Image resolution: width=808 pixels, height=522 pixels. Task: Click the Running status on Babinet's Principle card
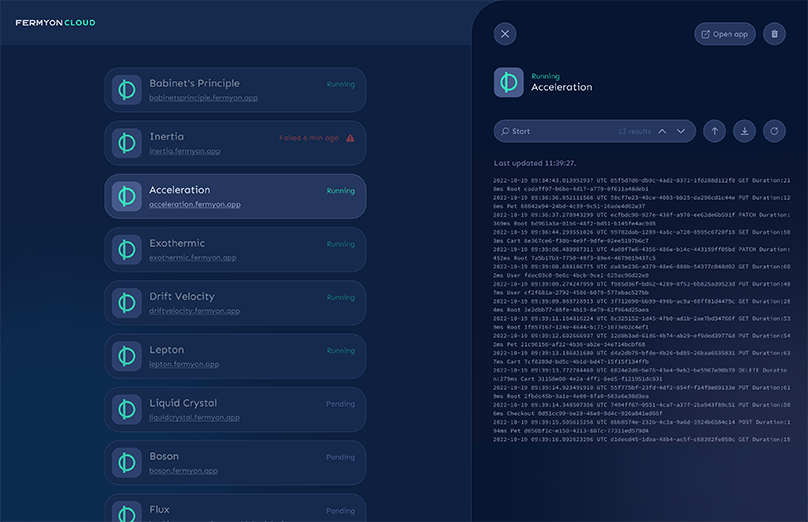(x=341, y=84)
